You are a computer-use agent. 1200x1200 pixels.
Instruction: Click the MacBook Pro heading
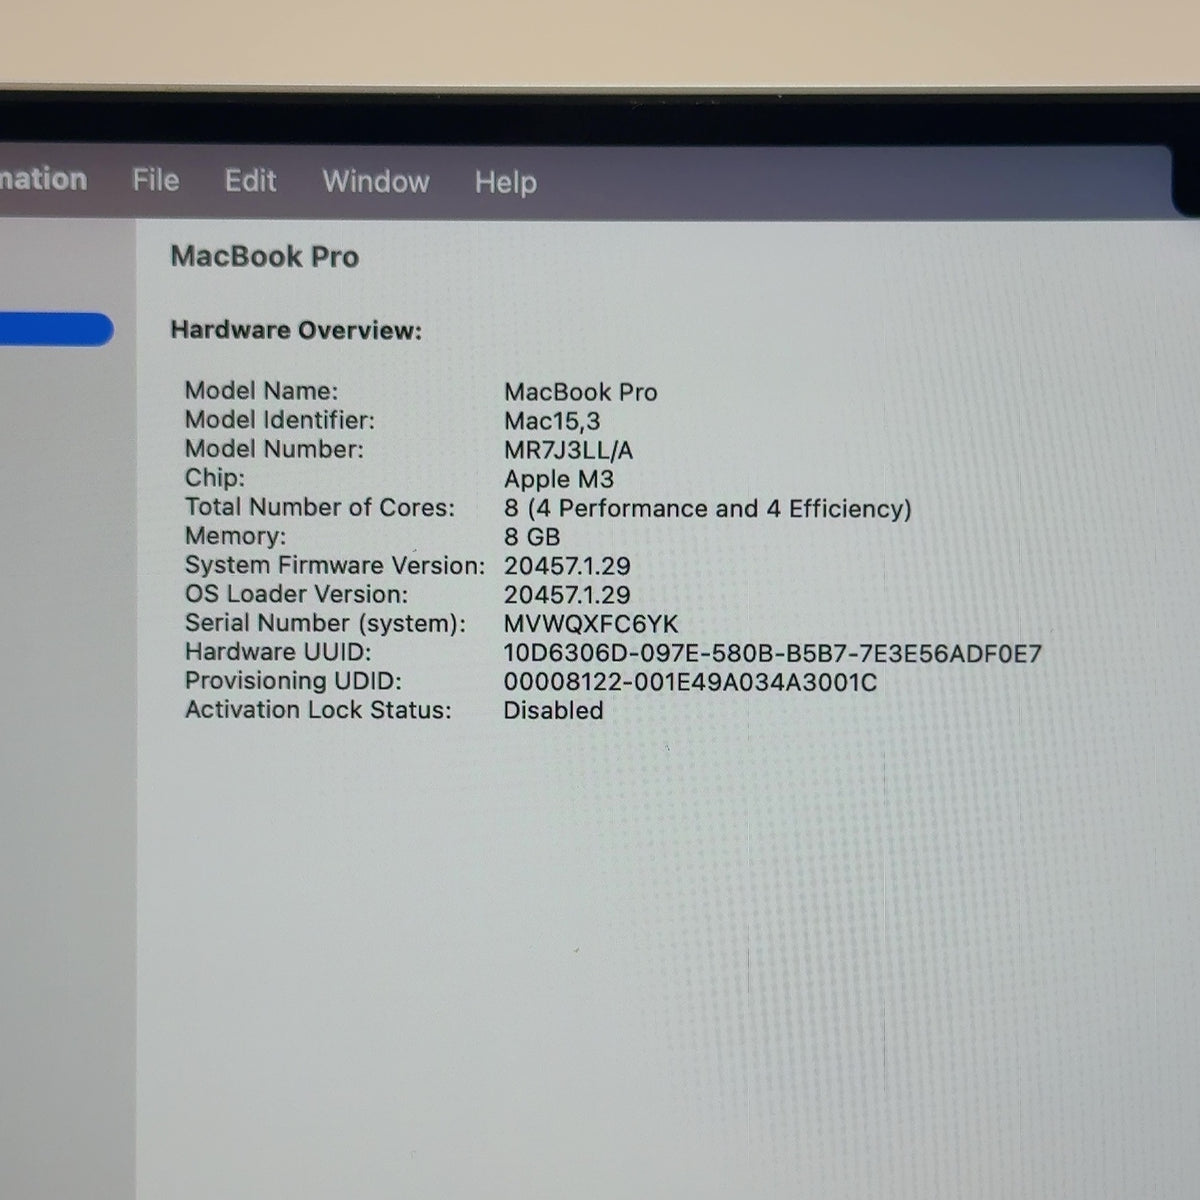tap(265, 256)
